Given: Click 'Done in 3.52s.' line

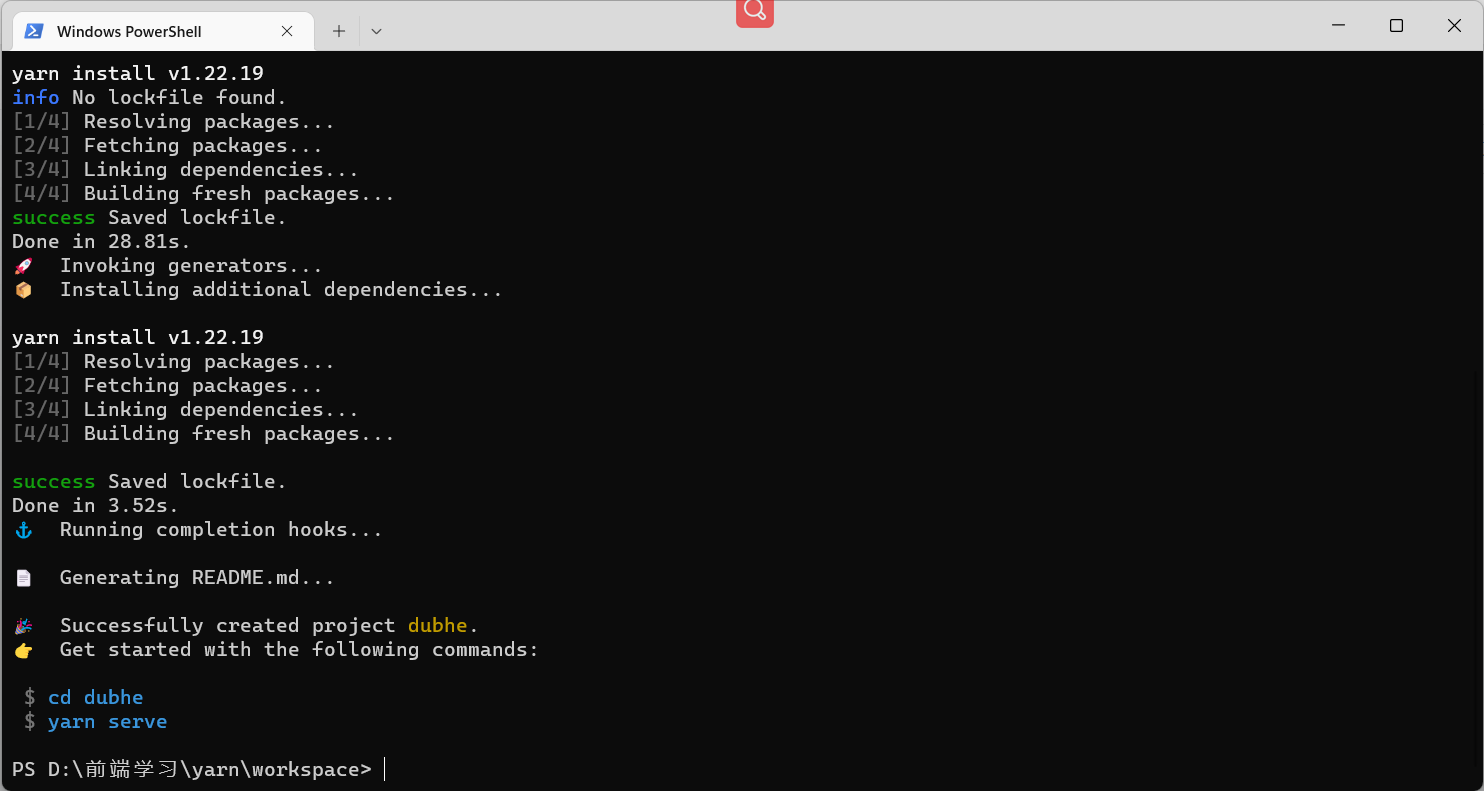Looking at the screenshot, I should tap(95, 505).
